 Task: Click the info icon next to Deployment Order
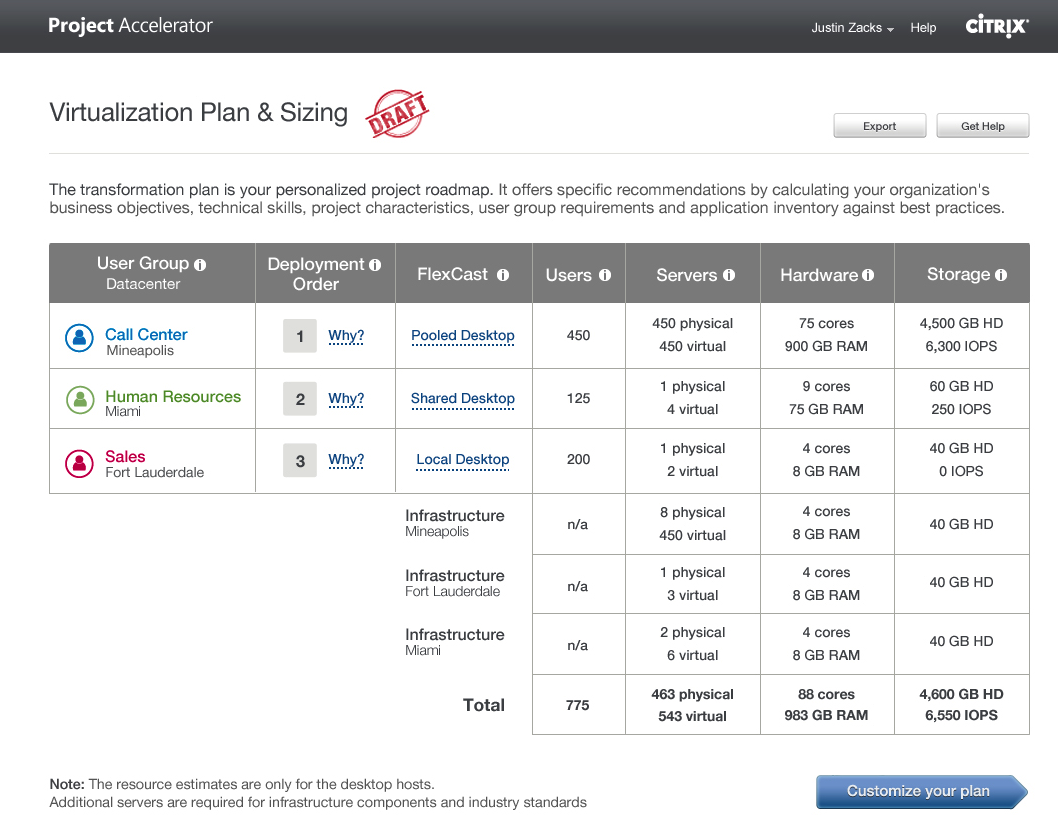click(x=375, y=265)
